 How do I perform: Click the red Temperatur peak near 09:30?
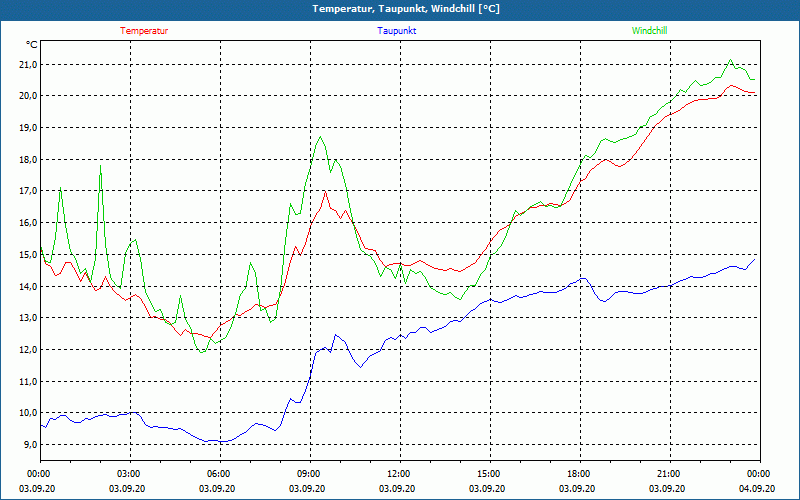325,191
